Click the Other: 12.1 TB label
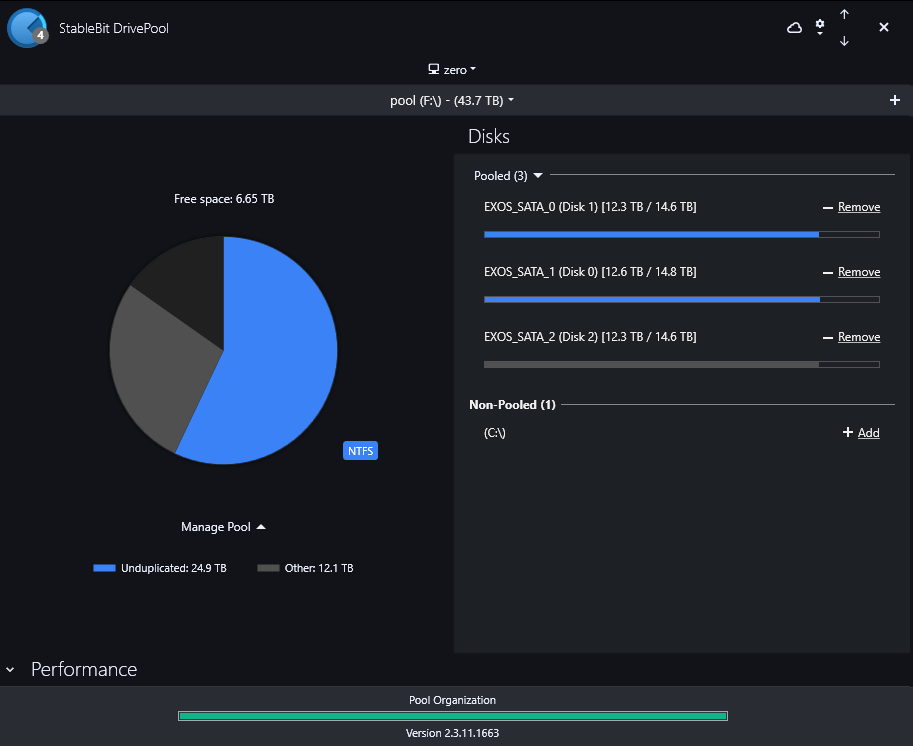913x746 pixels. [x=319, y=568]
